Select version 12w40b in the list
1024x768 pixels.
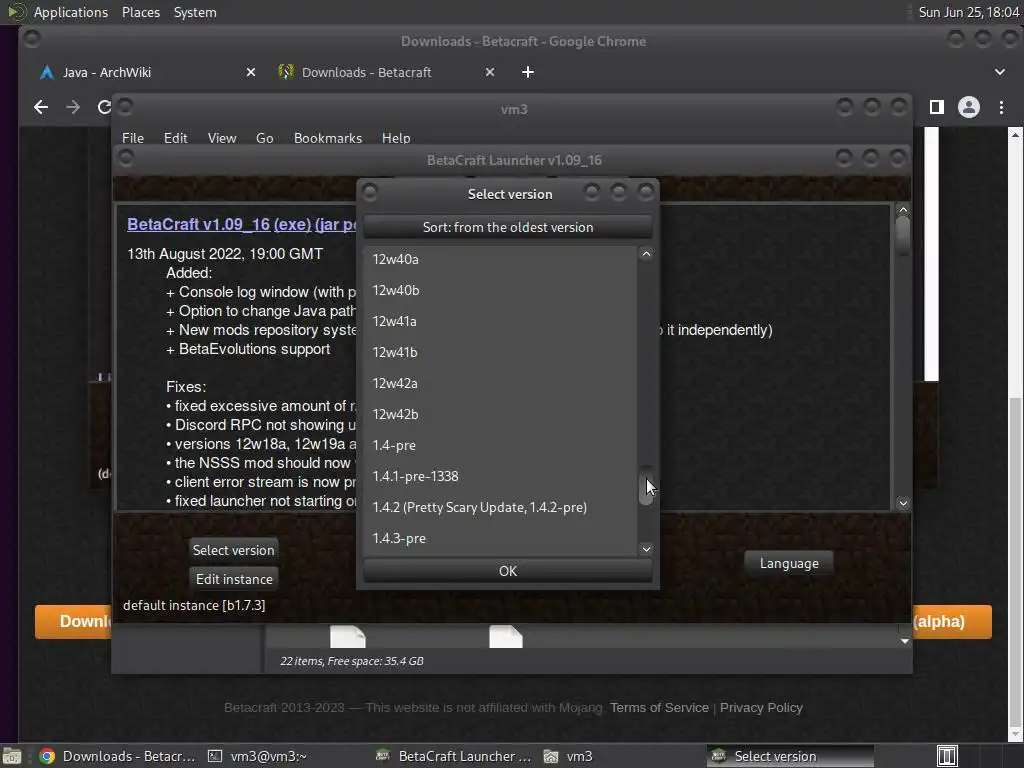(500, 290)
